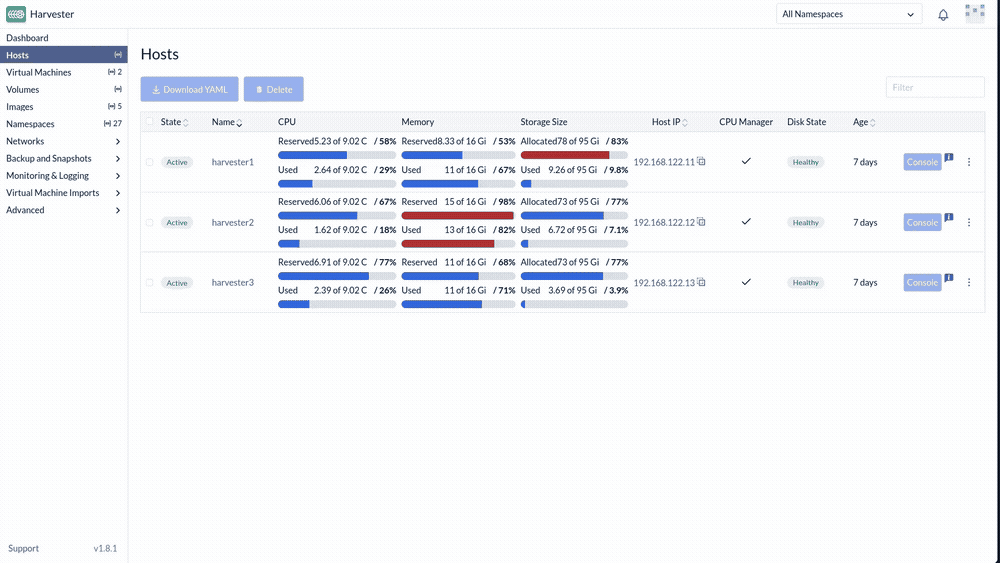Go to Dashboard in sidebar
This screenshot has height=563, width=1000.
click(x=27, y=38)
